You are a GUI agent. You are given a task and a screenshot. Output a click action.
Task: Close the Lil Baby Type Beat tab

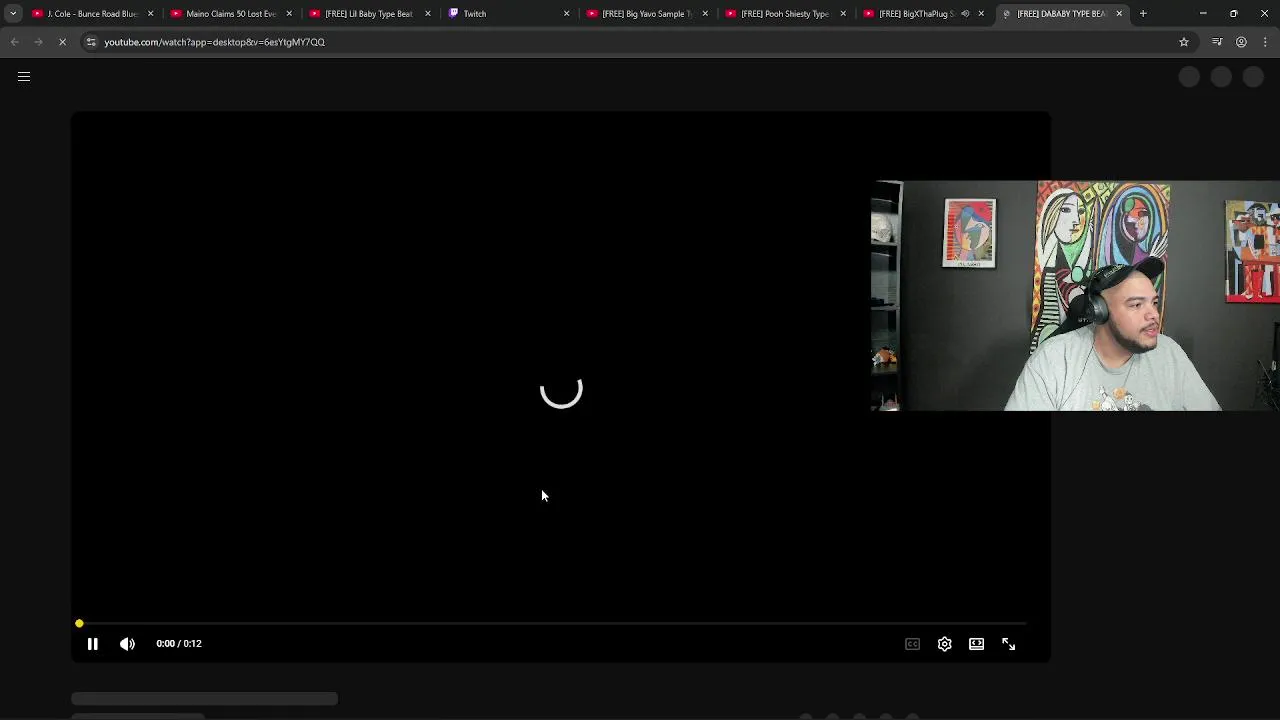point(428,14)
